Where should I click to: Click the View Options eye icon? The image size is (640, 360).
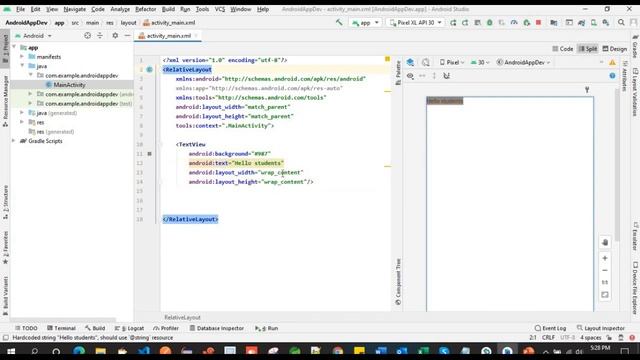coord(410,76)
